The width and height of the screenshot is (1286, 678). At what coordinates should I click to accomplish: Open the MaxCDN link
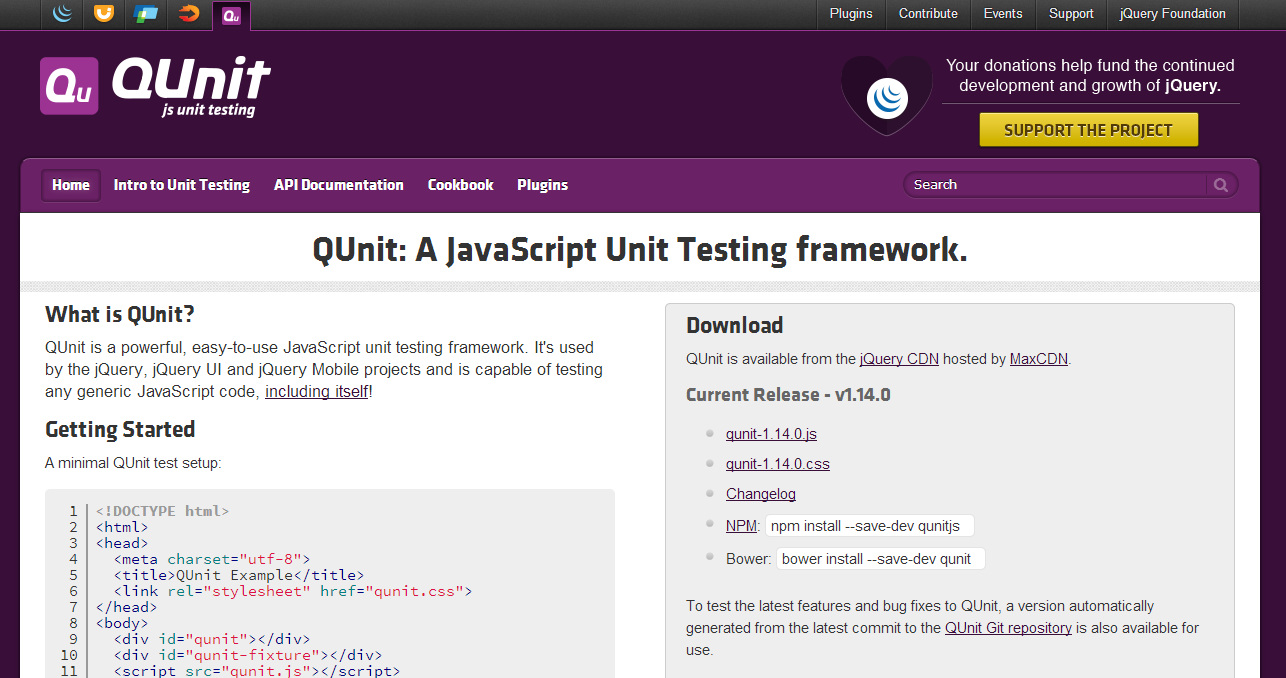[x=1039, y=359]
